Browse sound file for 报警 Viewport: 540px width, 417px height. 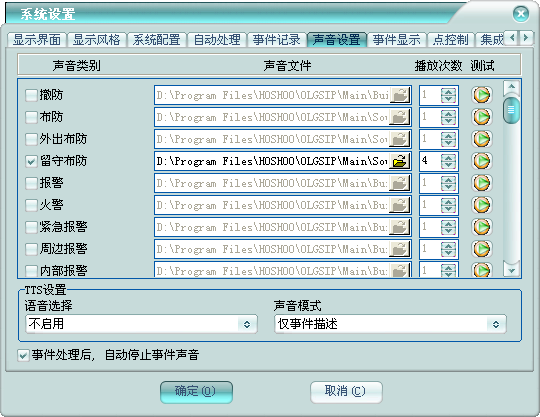coord(399,183)
